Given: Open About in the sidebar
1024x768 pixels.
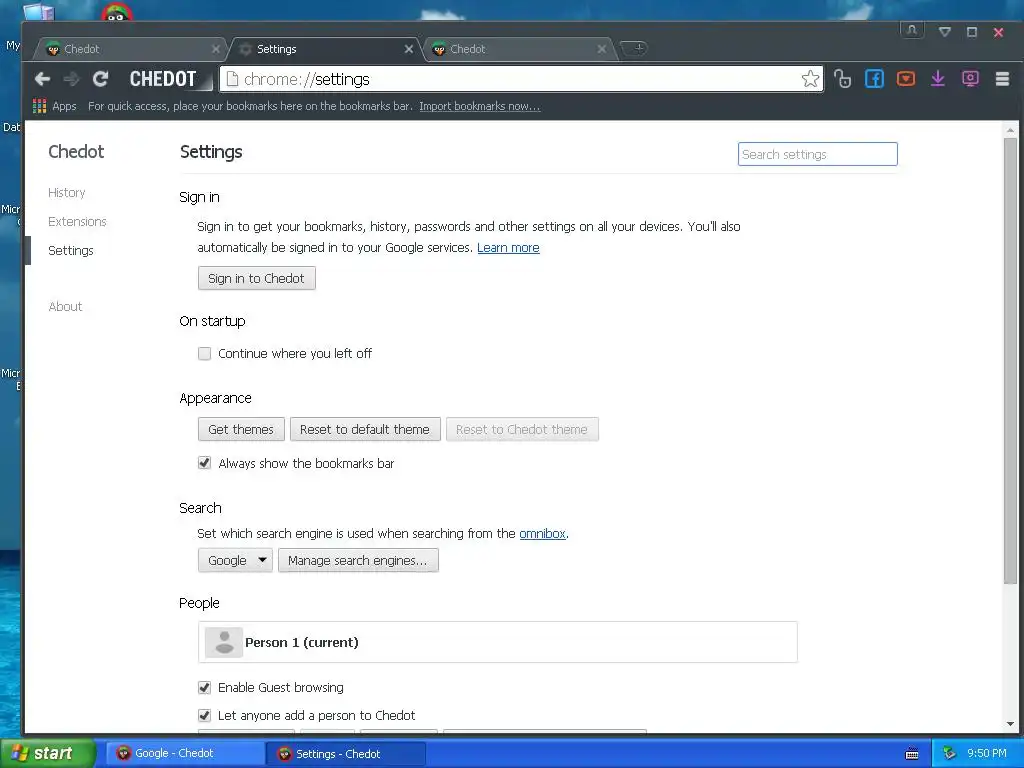Looking at the screenshot, I should click(x=65, y=306).
